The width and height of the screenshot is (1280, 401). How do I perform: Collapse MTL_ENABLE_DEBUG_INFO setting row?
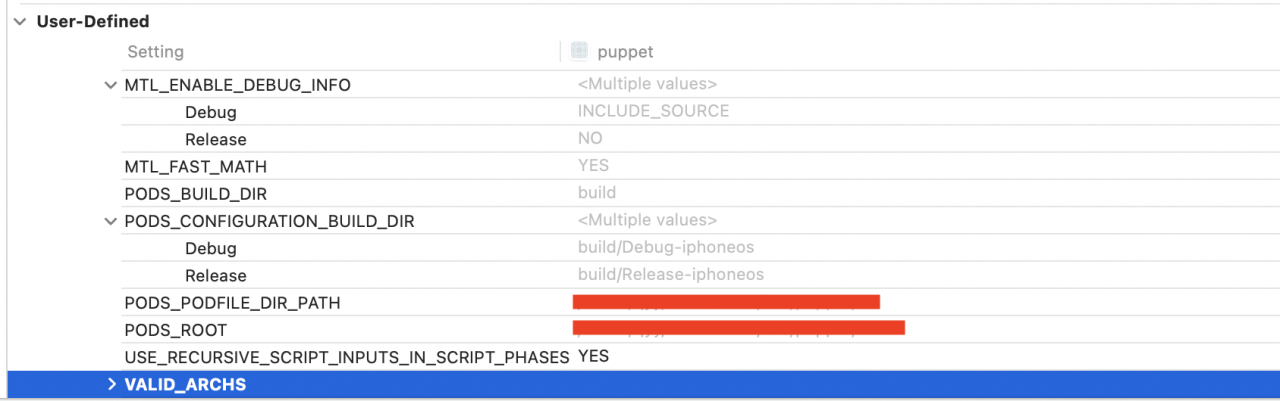coord(110,85)
